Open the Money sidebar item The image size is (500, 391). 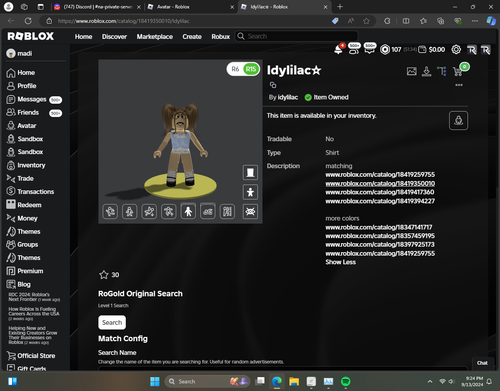coord(22,218)
